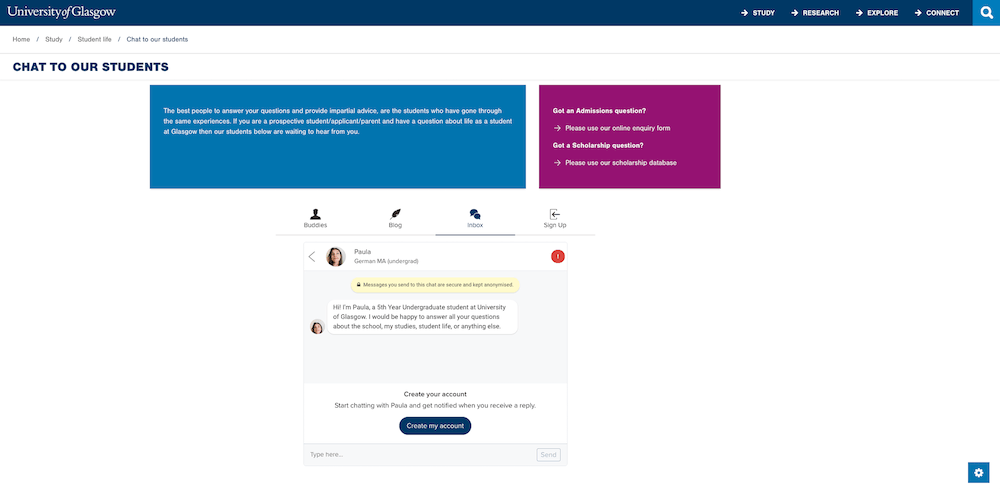The width and height of the screenshot is (1000, 489).
Task: Click the Student life breadcrumb link
Action: coord(94,40)
